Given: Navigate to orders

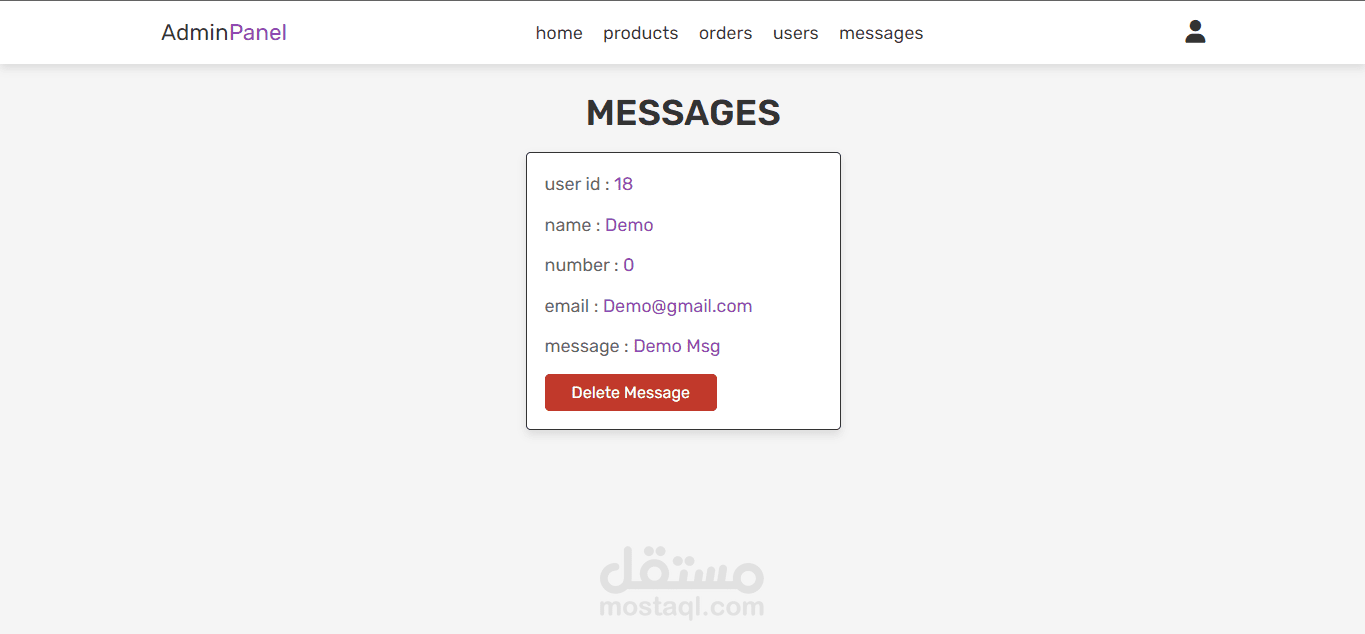Looking at the screenshot, I should click(x=725, y=33).
